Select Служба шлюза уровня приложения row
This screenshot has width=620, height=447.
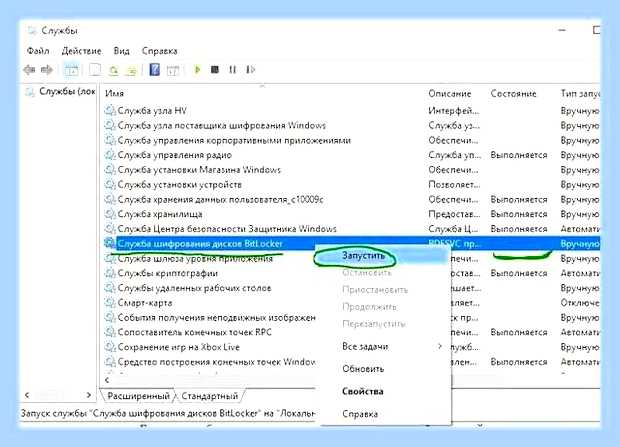(195, 259)
